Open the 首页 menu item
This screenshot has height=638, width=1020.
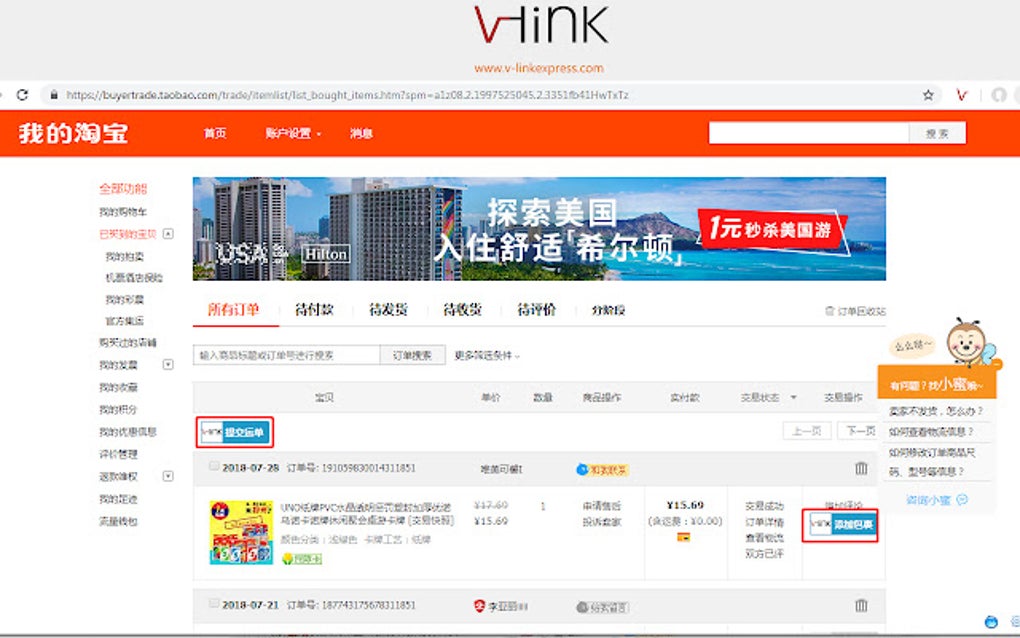(214, 131)
